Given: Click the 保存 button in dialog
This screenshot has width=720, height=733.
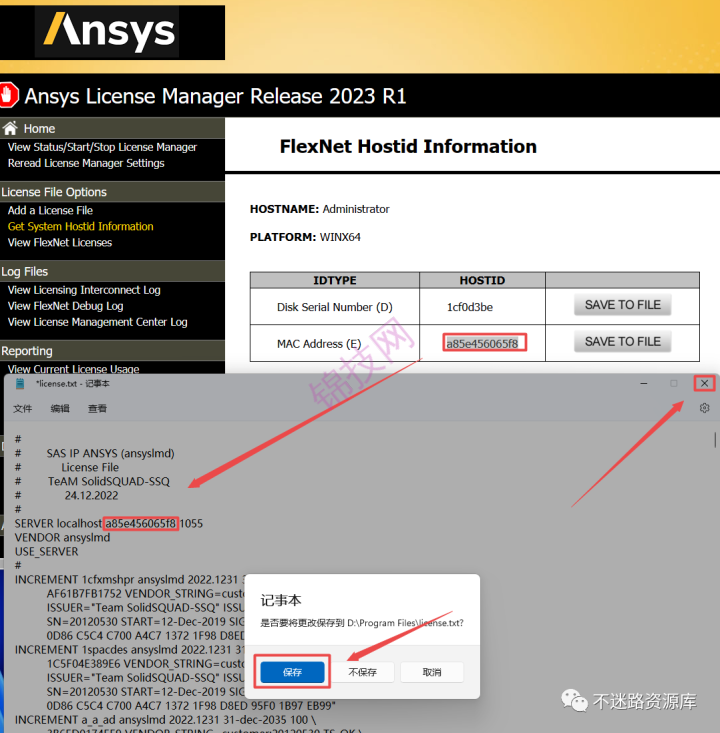Looking at the screenshot, I should (292, 672).
